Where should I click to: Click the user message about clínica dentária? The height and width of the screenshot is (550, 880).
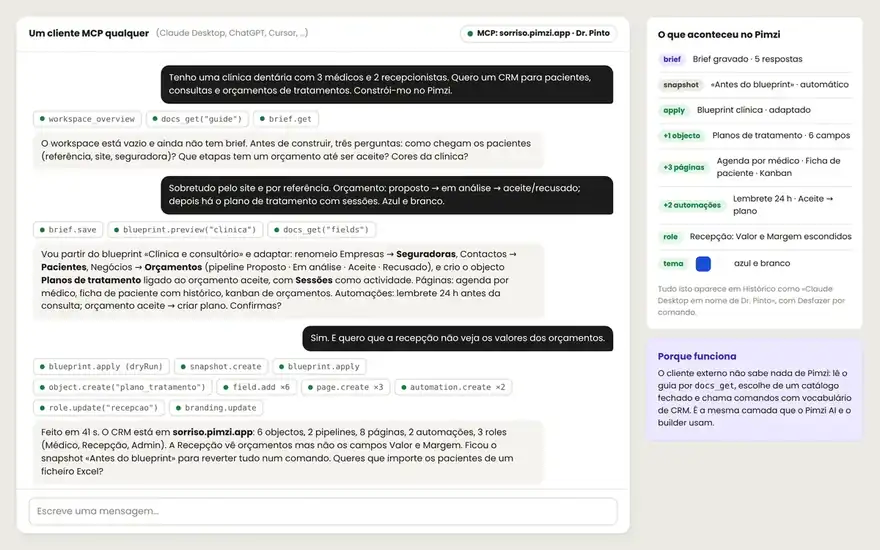[387, 84]
